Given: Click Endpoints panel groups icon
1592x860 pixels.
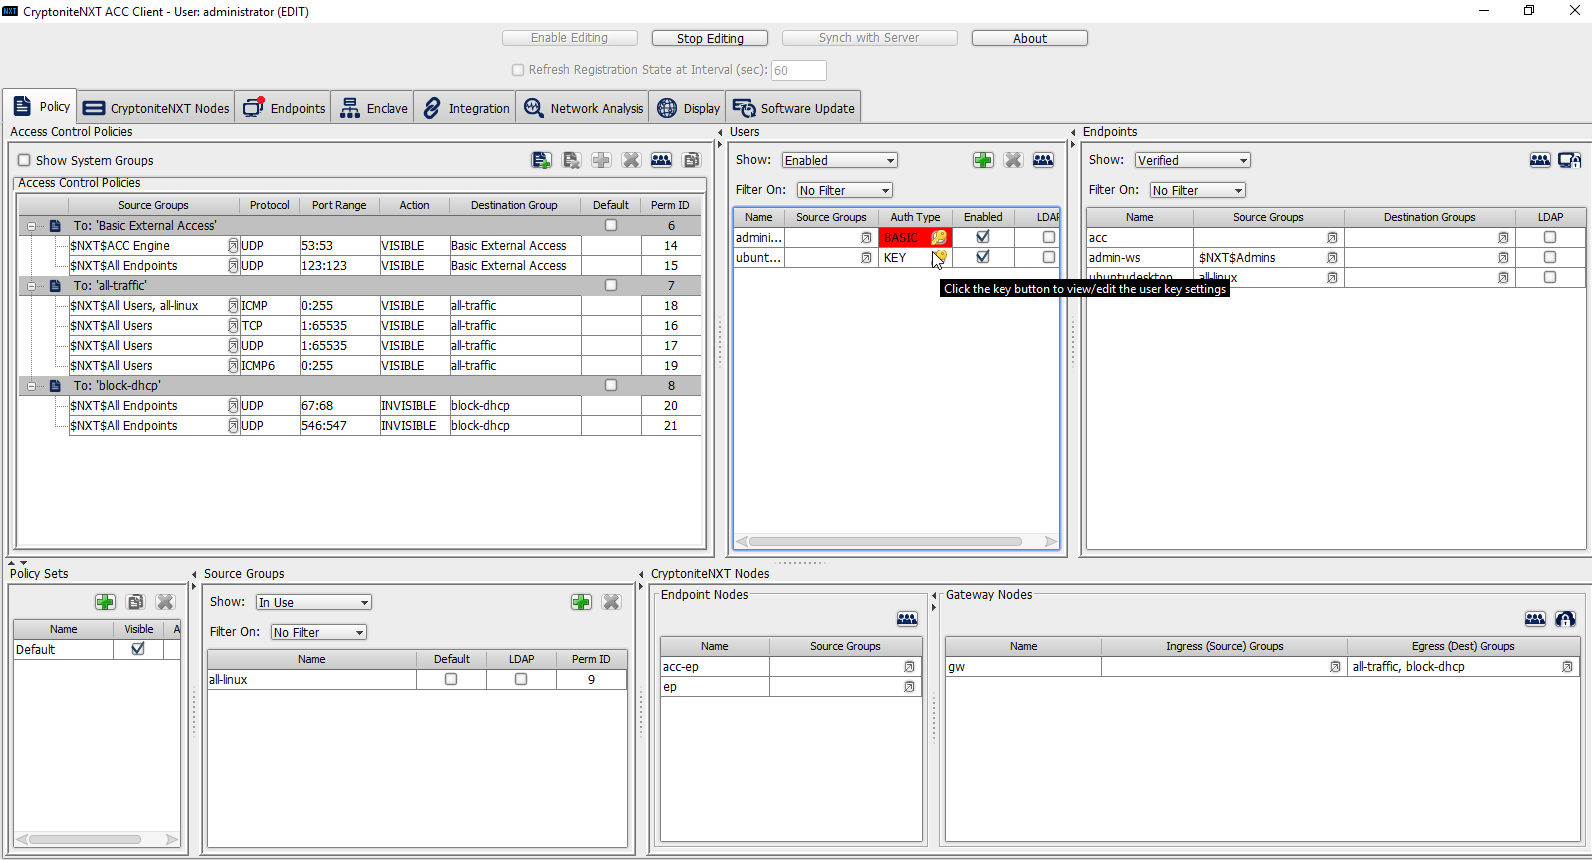Looking at the screenshot, I should point(1540,160).
